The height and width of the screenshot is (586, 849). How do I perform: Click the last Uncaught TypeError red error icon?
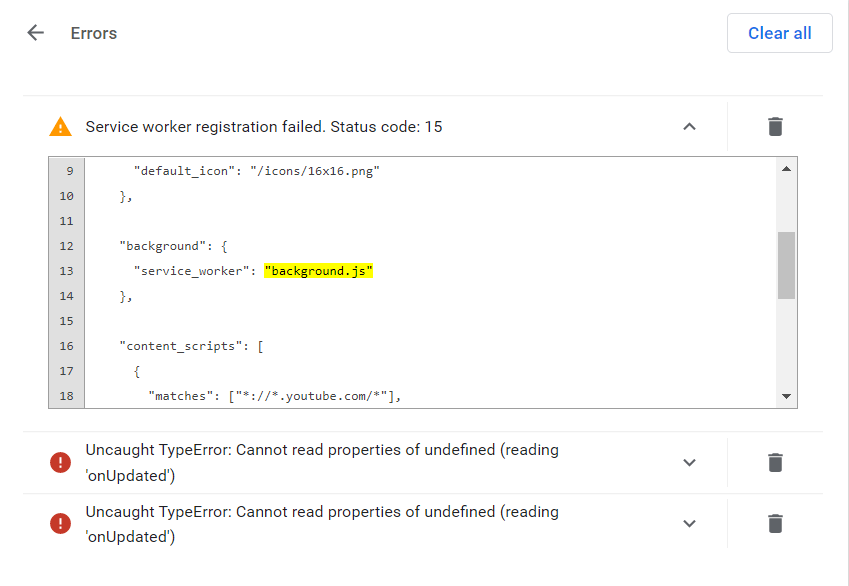pos(60,524)
